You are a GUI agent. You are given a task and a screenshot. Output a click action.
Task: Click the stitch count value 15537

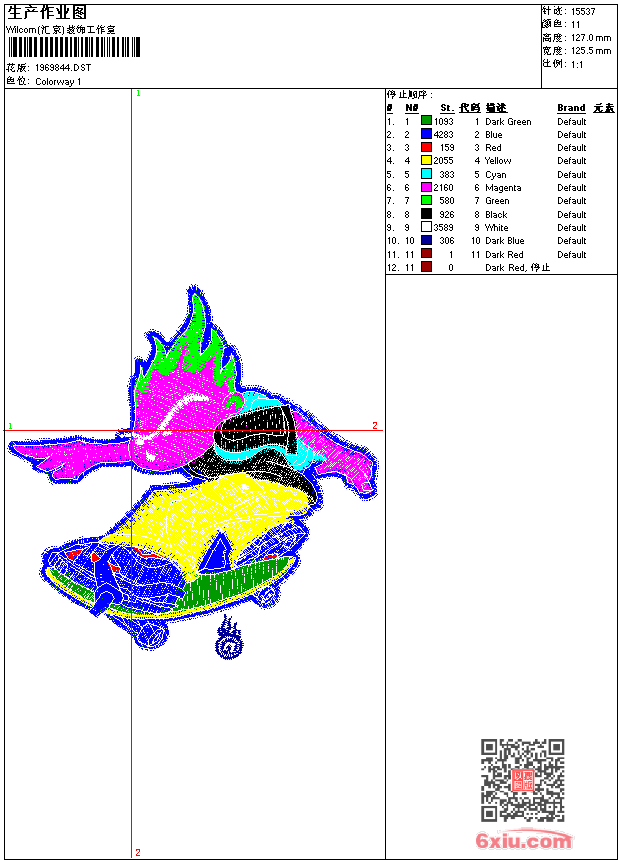pos(583,11)
